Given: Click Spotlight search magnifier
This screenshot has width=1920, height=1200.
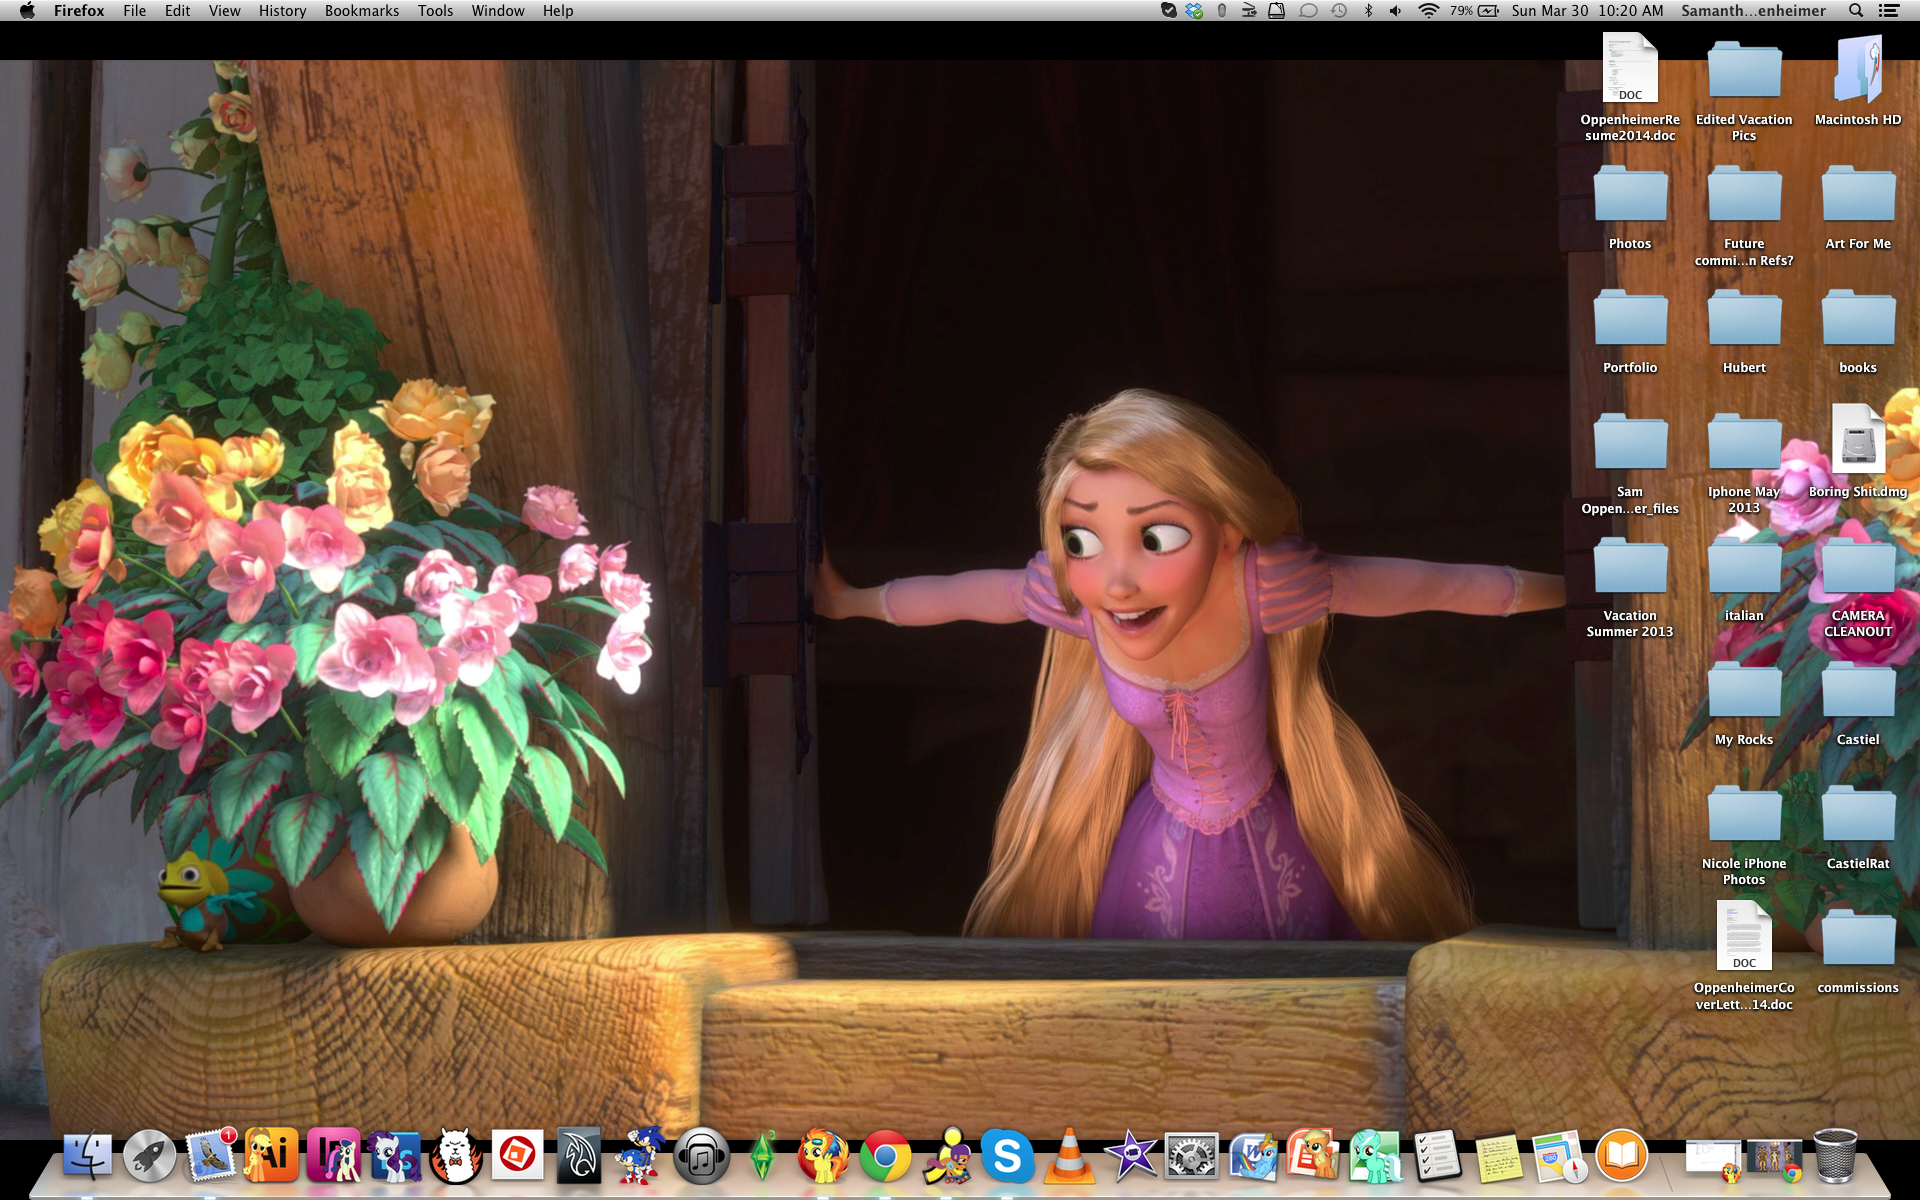Looking at the screenshot, I should (1855, 11).
